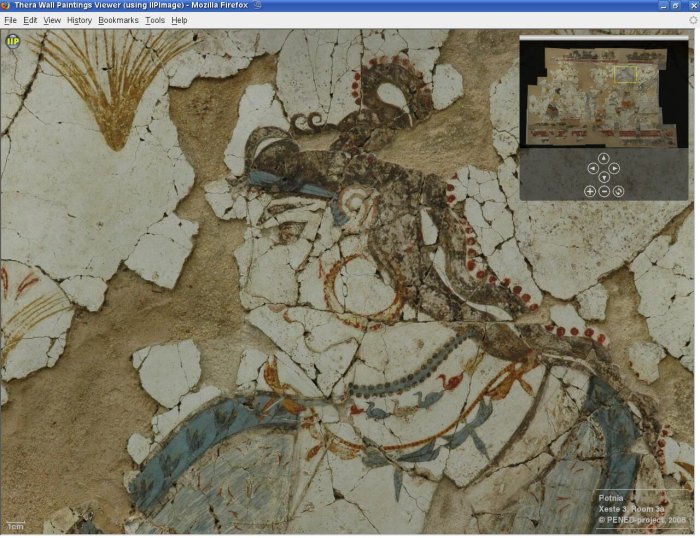Screen dimensions: 700x538
Task: Close the Firefox window
Action: pos(693,5)
